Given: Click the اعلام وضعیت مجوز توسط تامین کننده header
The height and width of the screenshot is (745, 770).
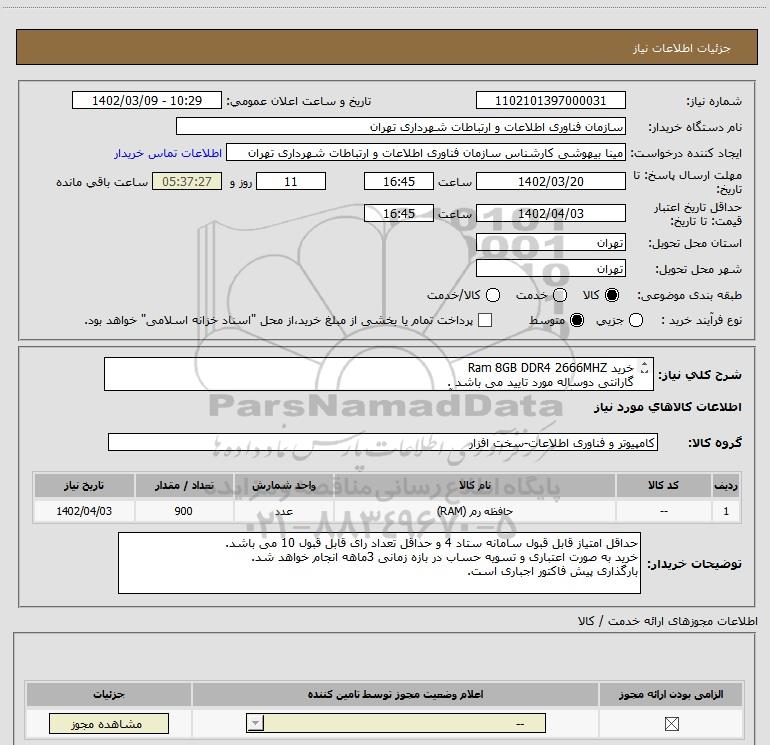Looking at the screenshot, I should tap(395, 694).
